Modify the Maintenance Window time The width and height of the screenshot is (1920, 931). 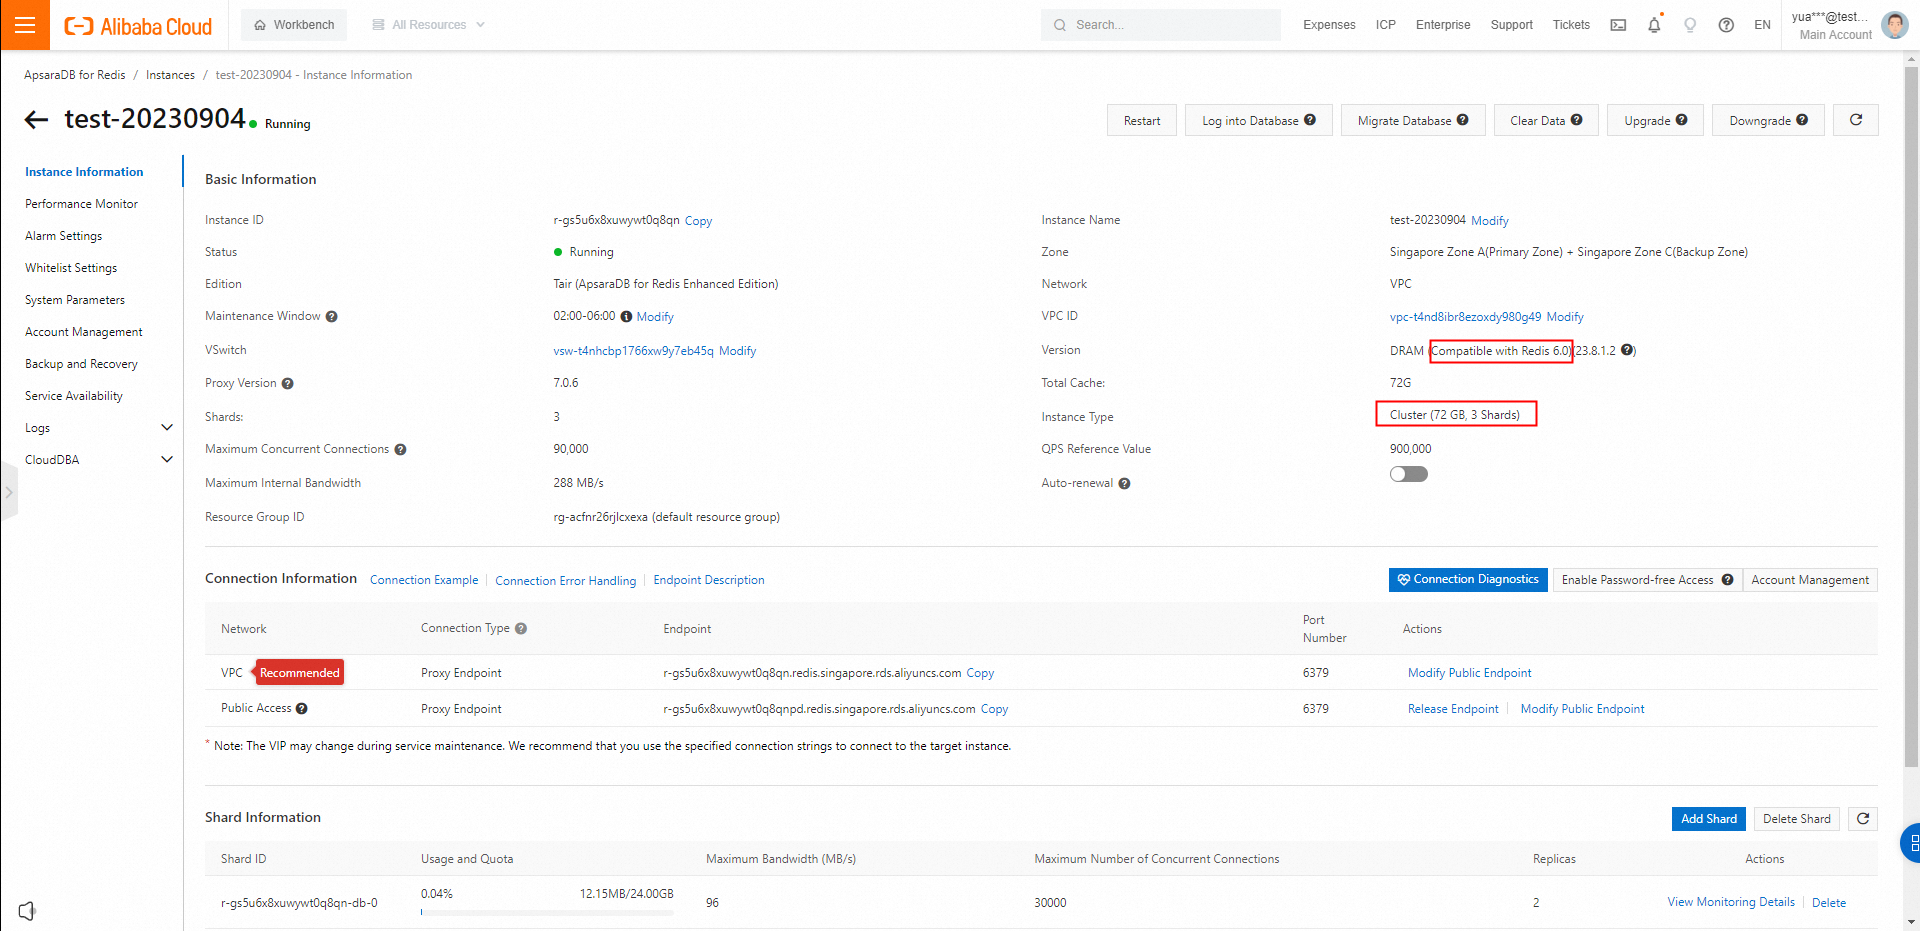click(x=655, y=317)
